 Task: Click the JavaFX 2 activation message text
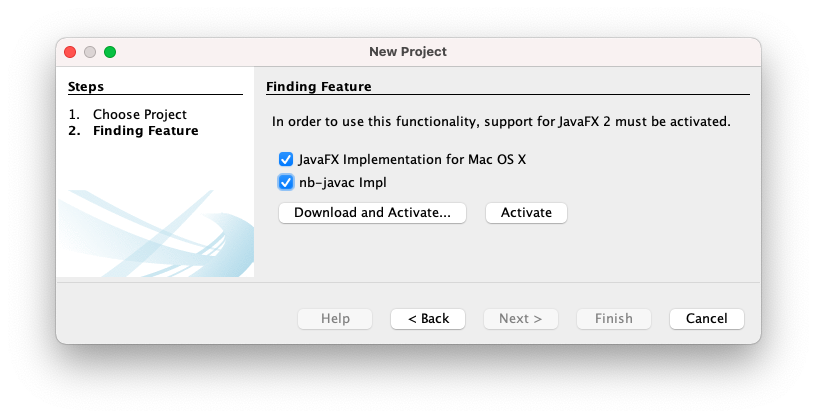501,122
